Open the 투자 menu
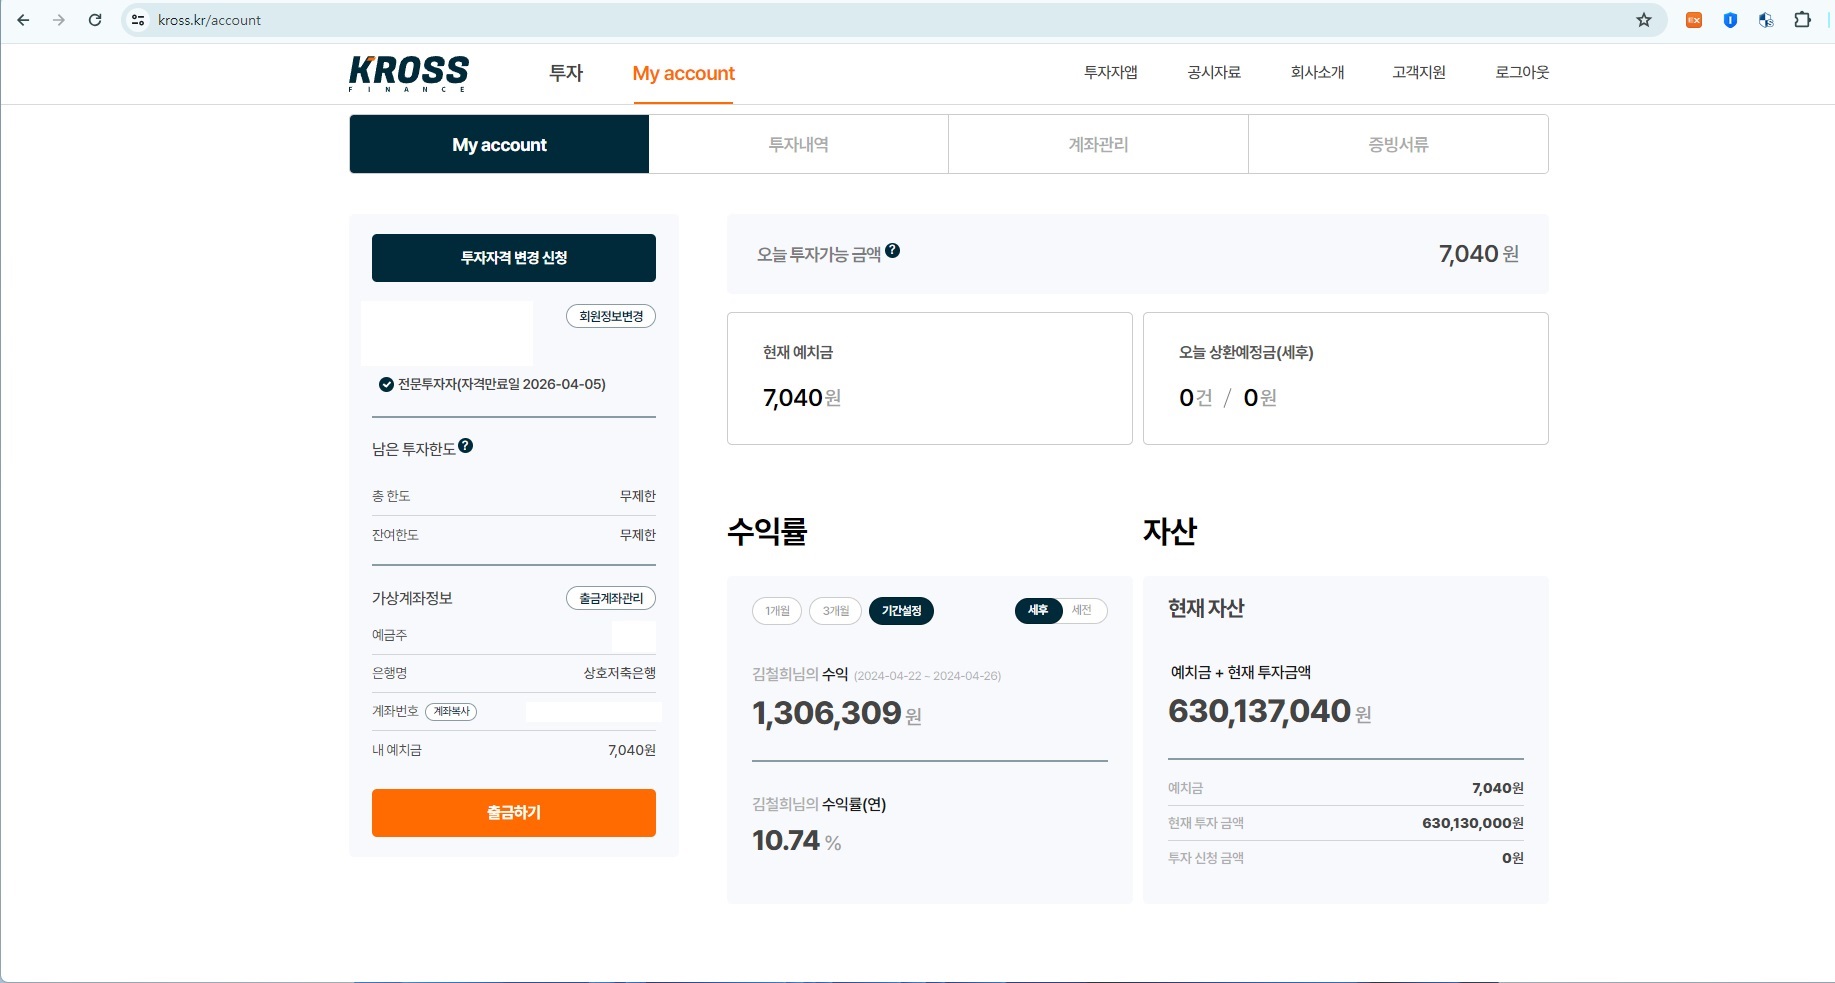The height and width of the screenshot is (983, 1835). coord(566,73)
